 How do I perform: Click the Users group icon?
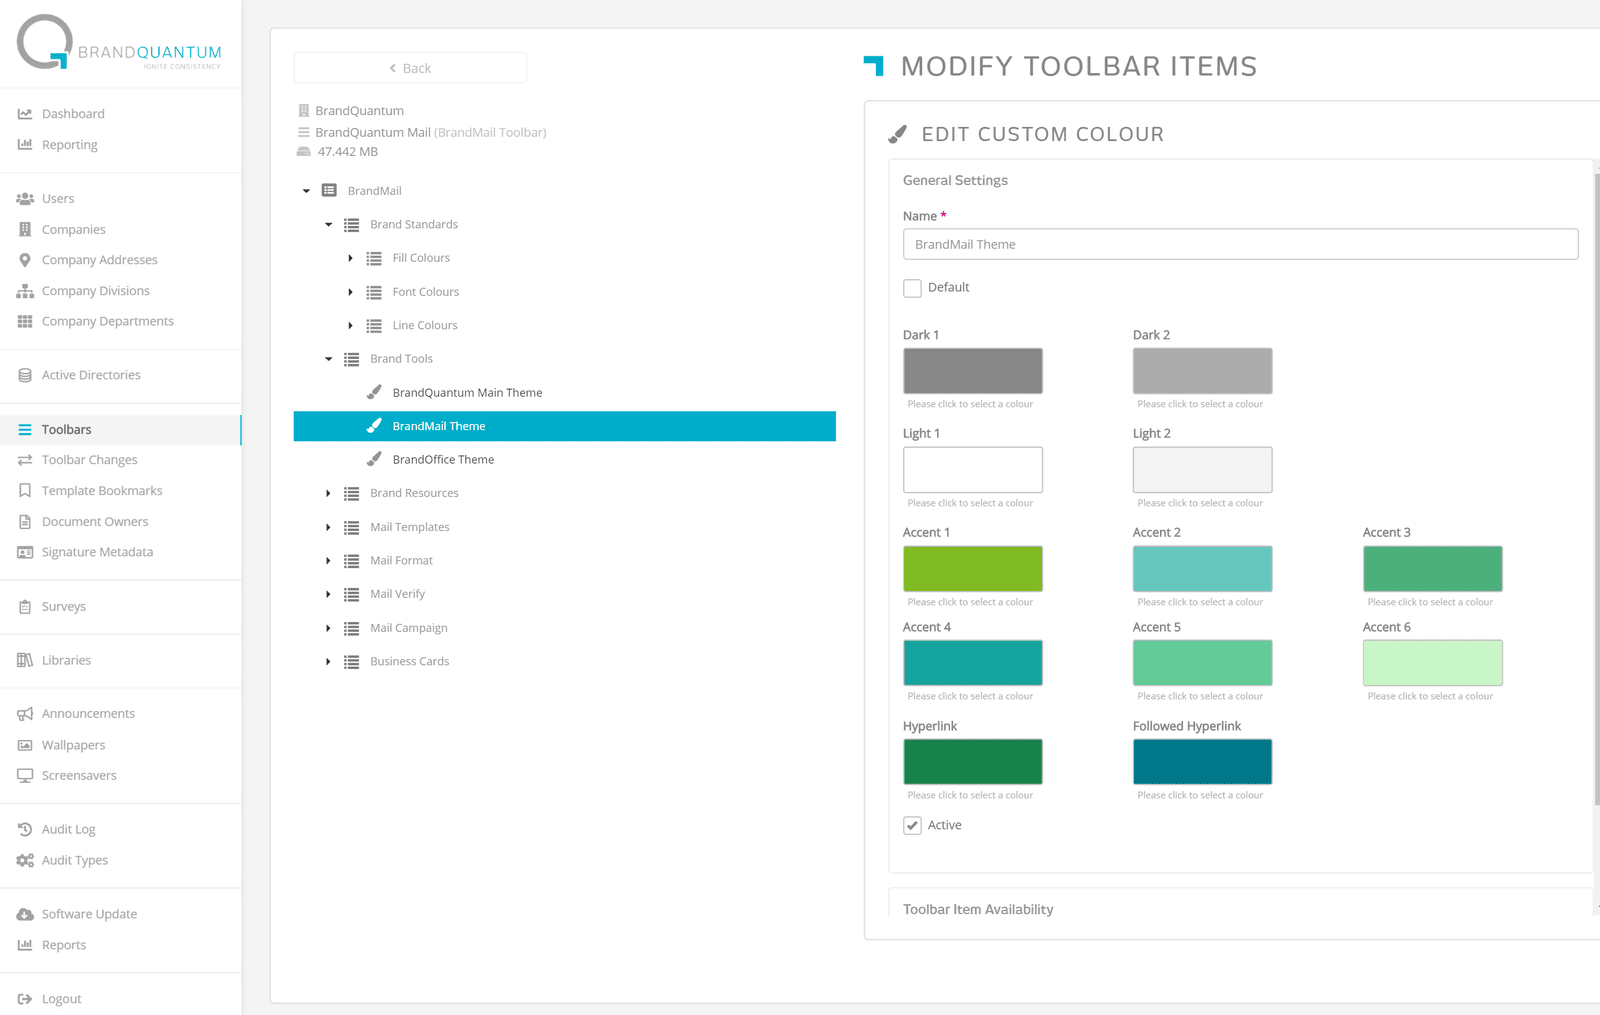click(25, 199)
